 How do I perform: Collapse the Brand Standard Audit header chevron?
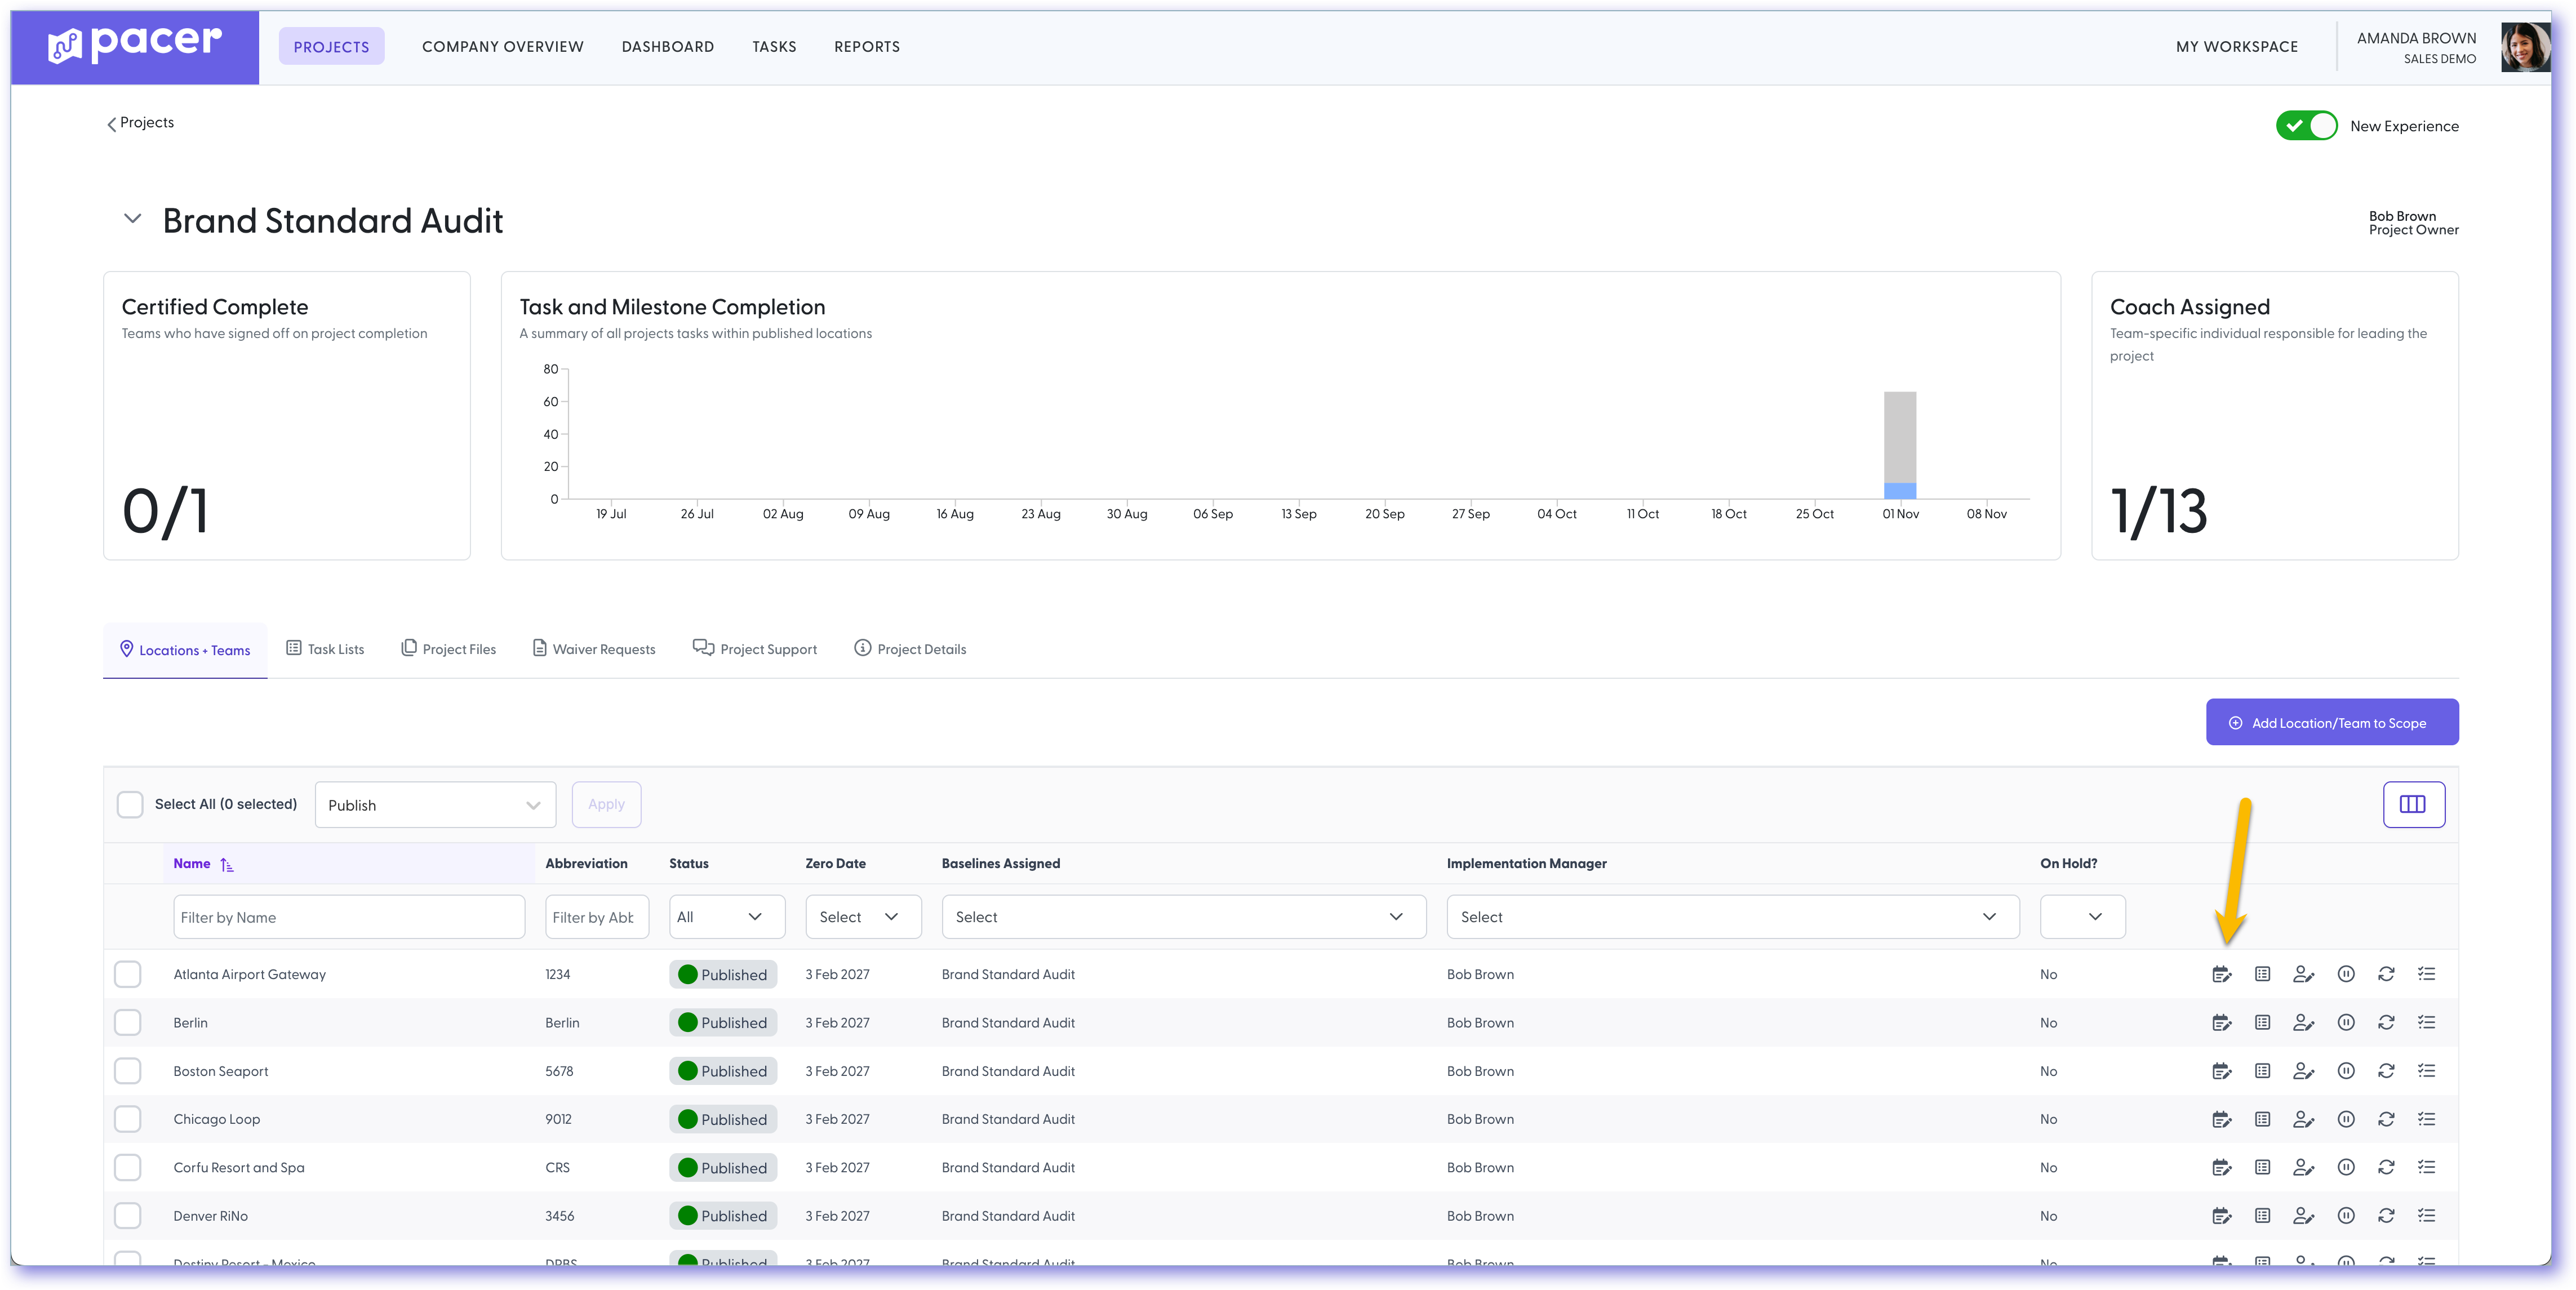132,218
